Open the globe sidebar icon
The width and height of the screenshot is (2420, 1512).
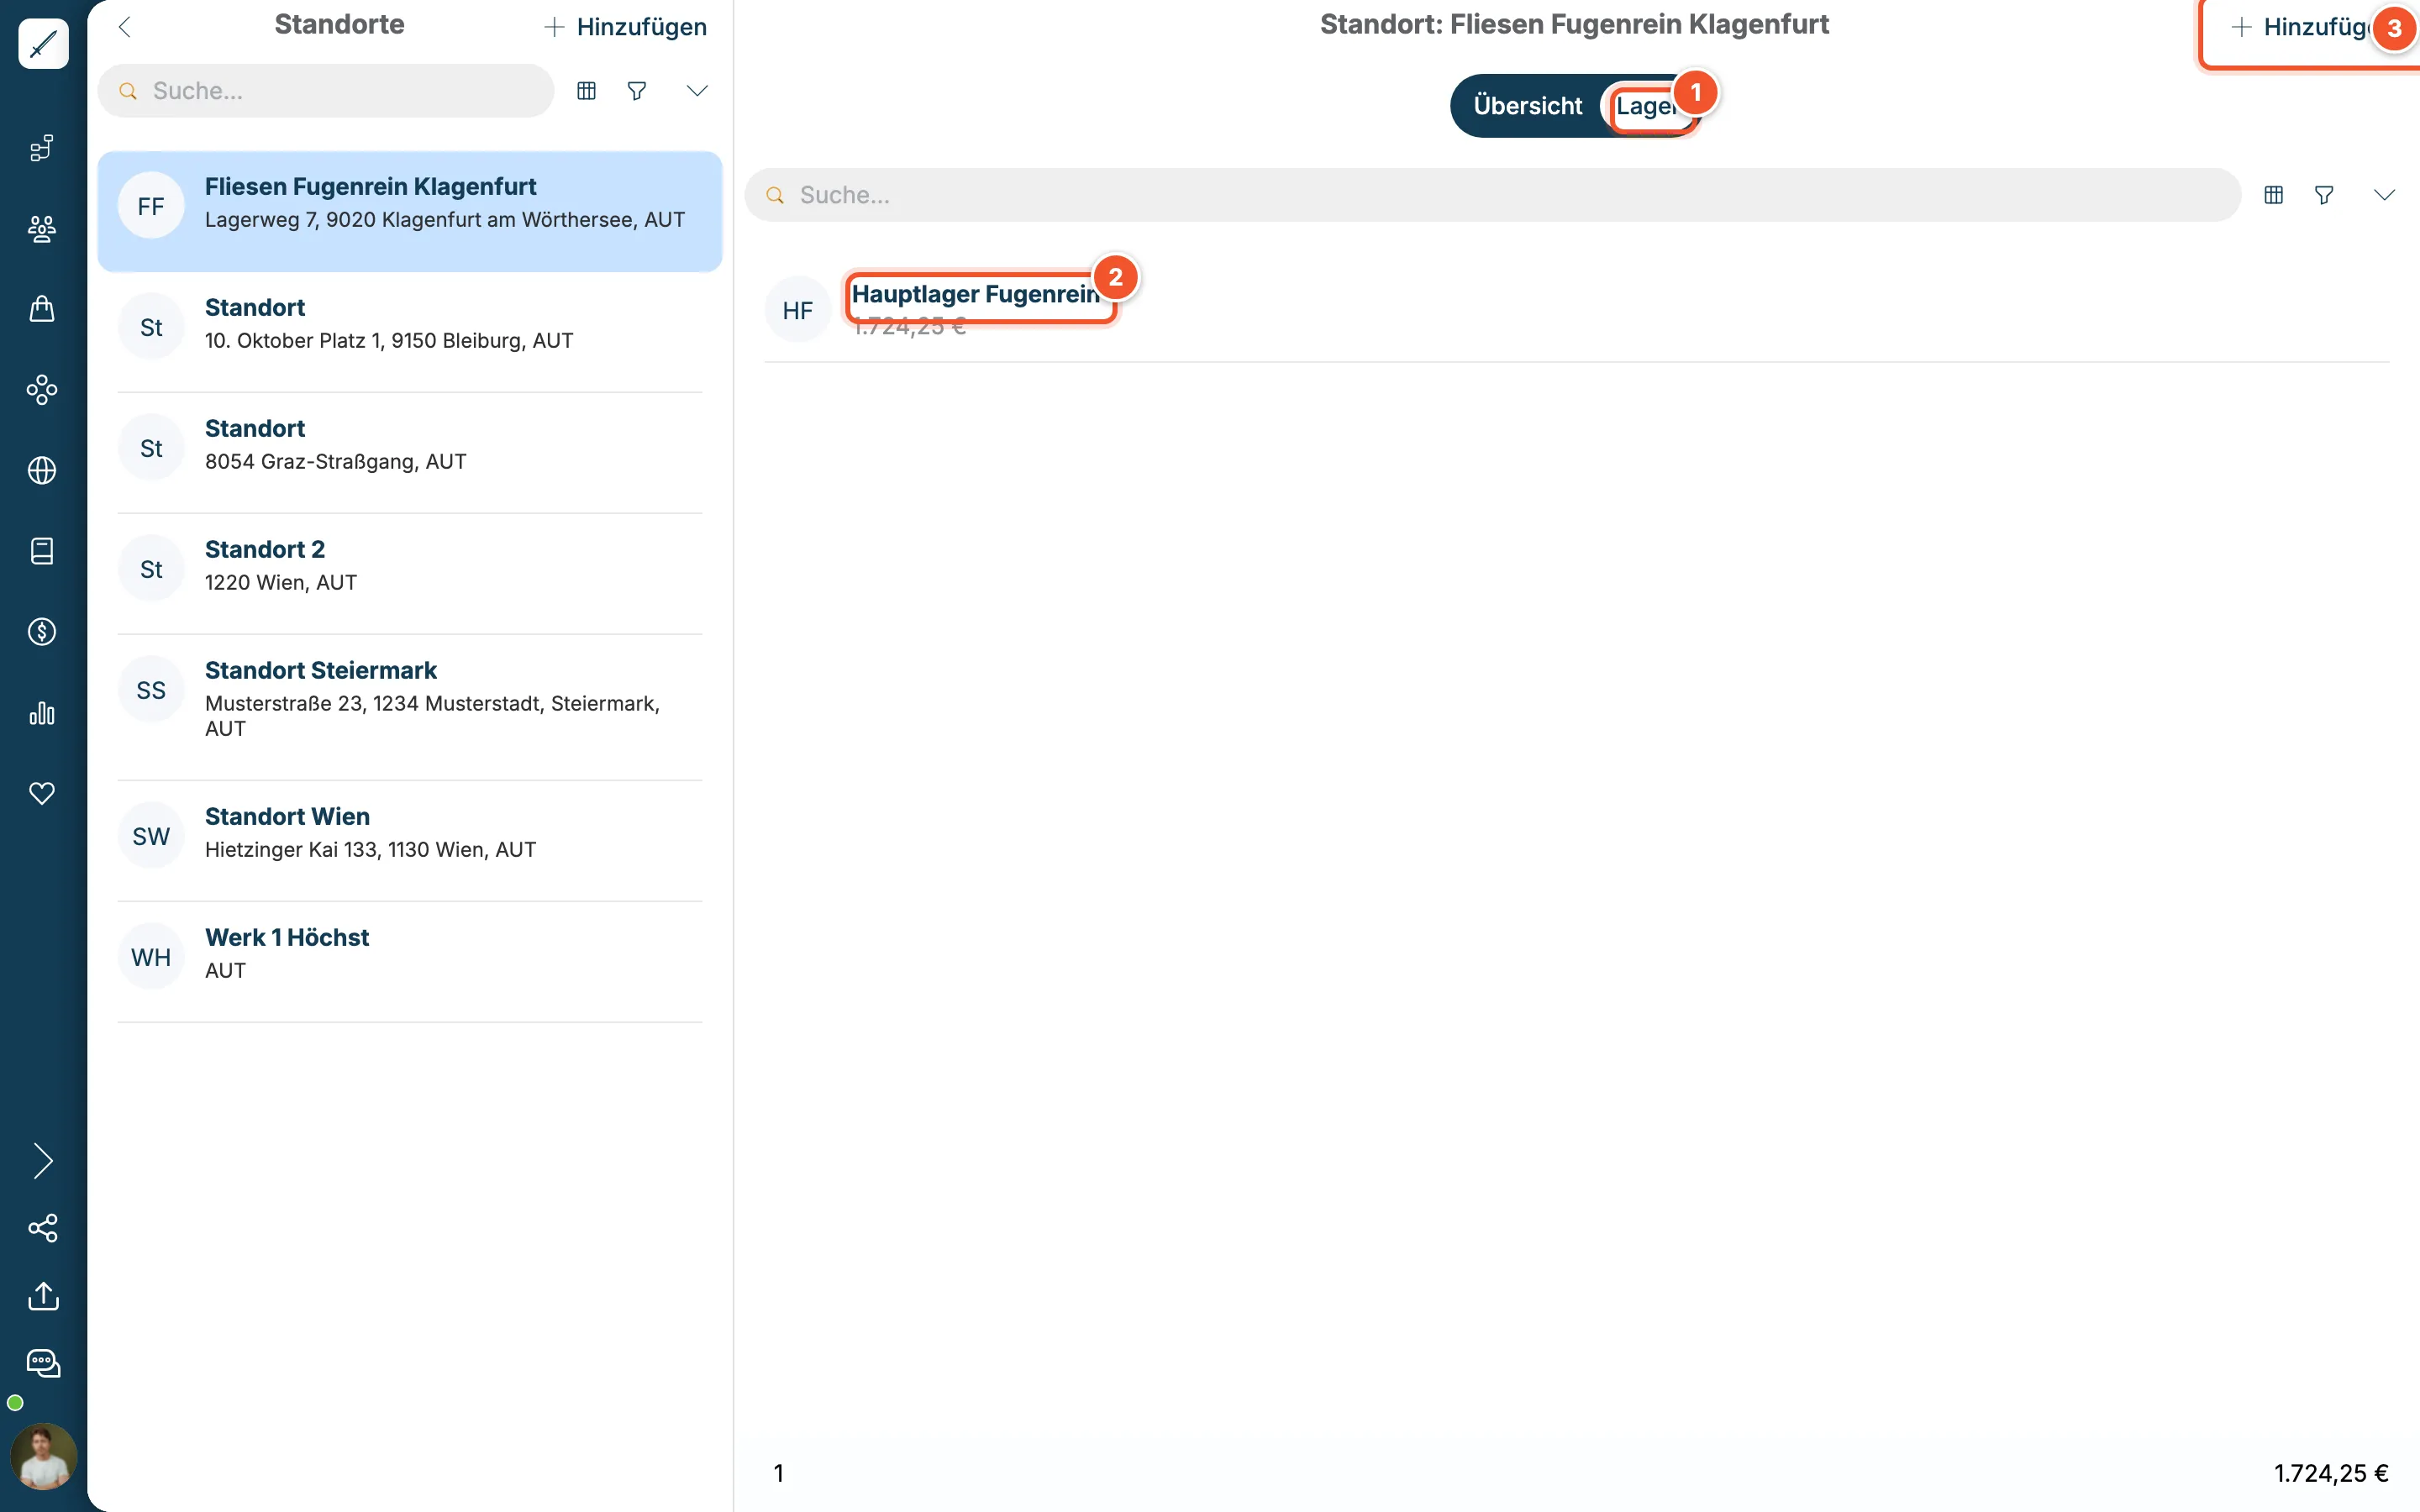(42, 470)
